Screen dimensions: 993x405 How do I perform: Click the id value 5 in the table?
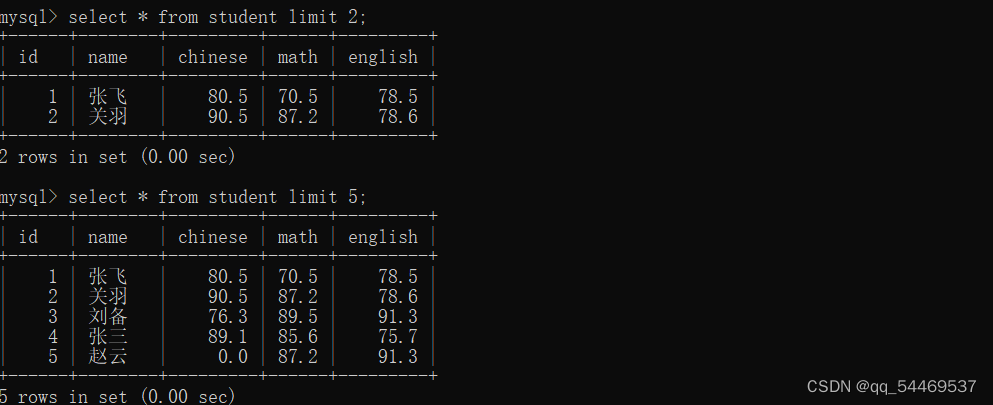[x=52, y=356]
